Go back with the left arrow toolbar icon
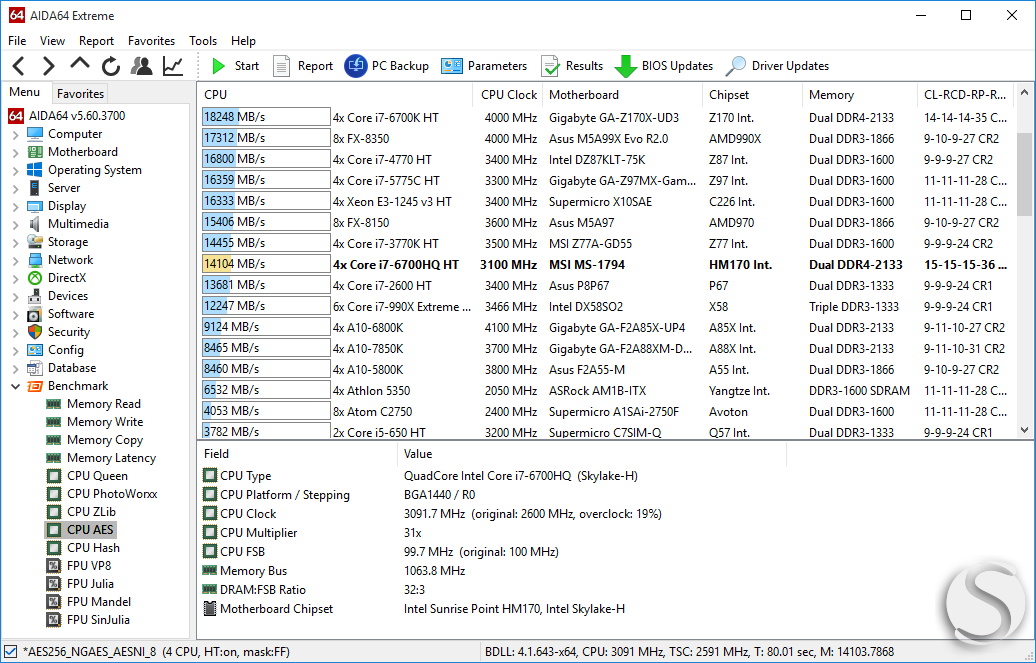This screenshot has width=1036, height=663. point(18,65)
